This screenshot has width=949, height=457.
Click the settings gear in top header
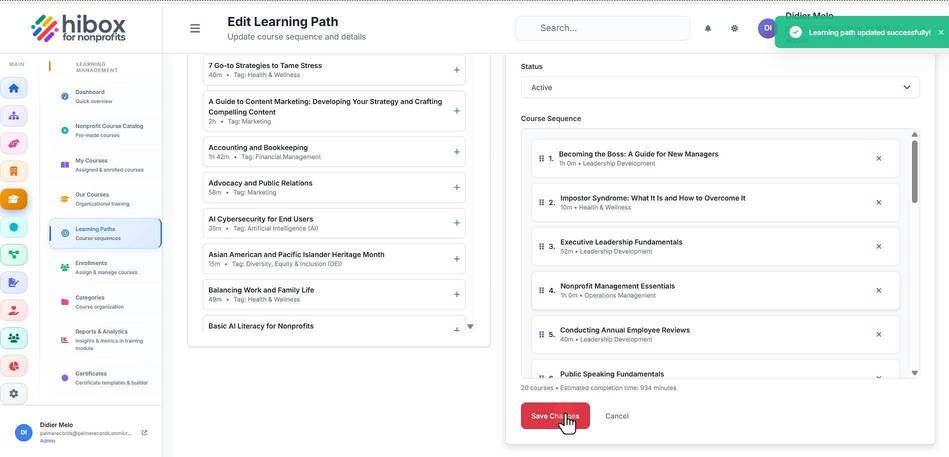[734, 28]
